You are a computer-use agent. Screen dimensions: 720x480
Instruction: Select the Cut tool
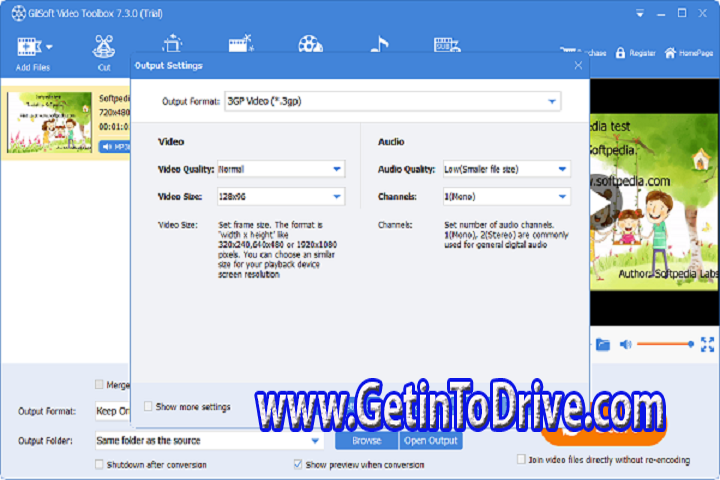[104, 52]
